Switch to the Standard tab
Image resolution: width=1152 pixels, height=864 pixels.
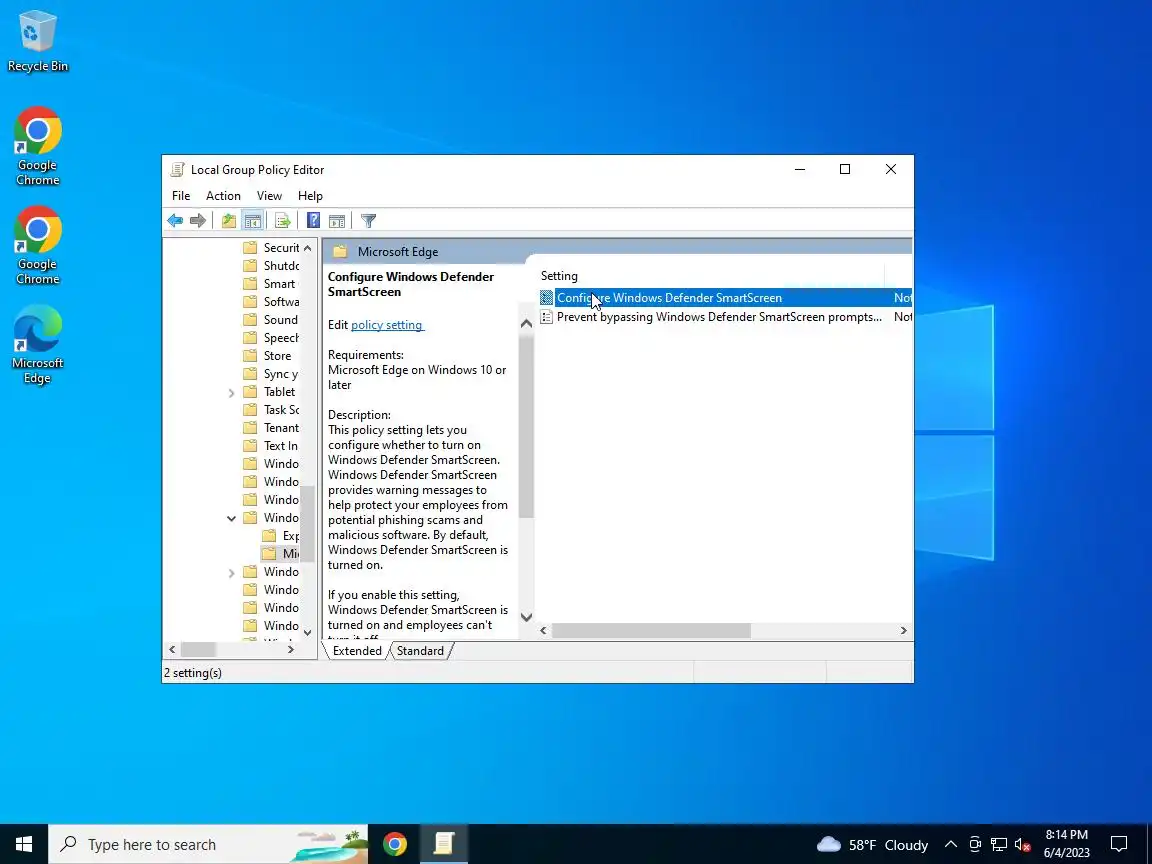420,651
